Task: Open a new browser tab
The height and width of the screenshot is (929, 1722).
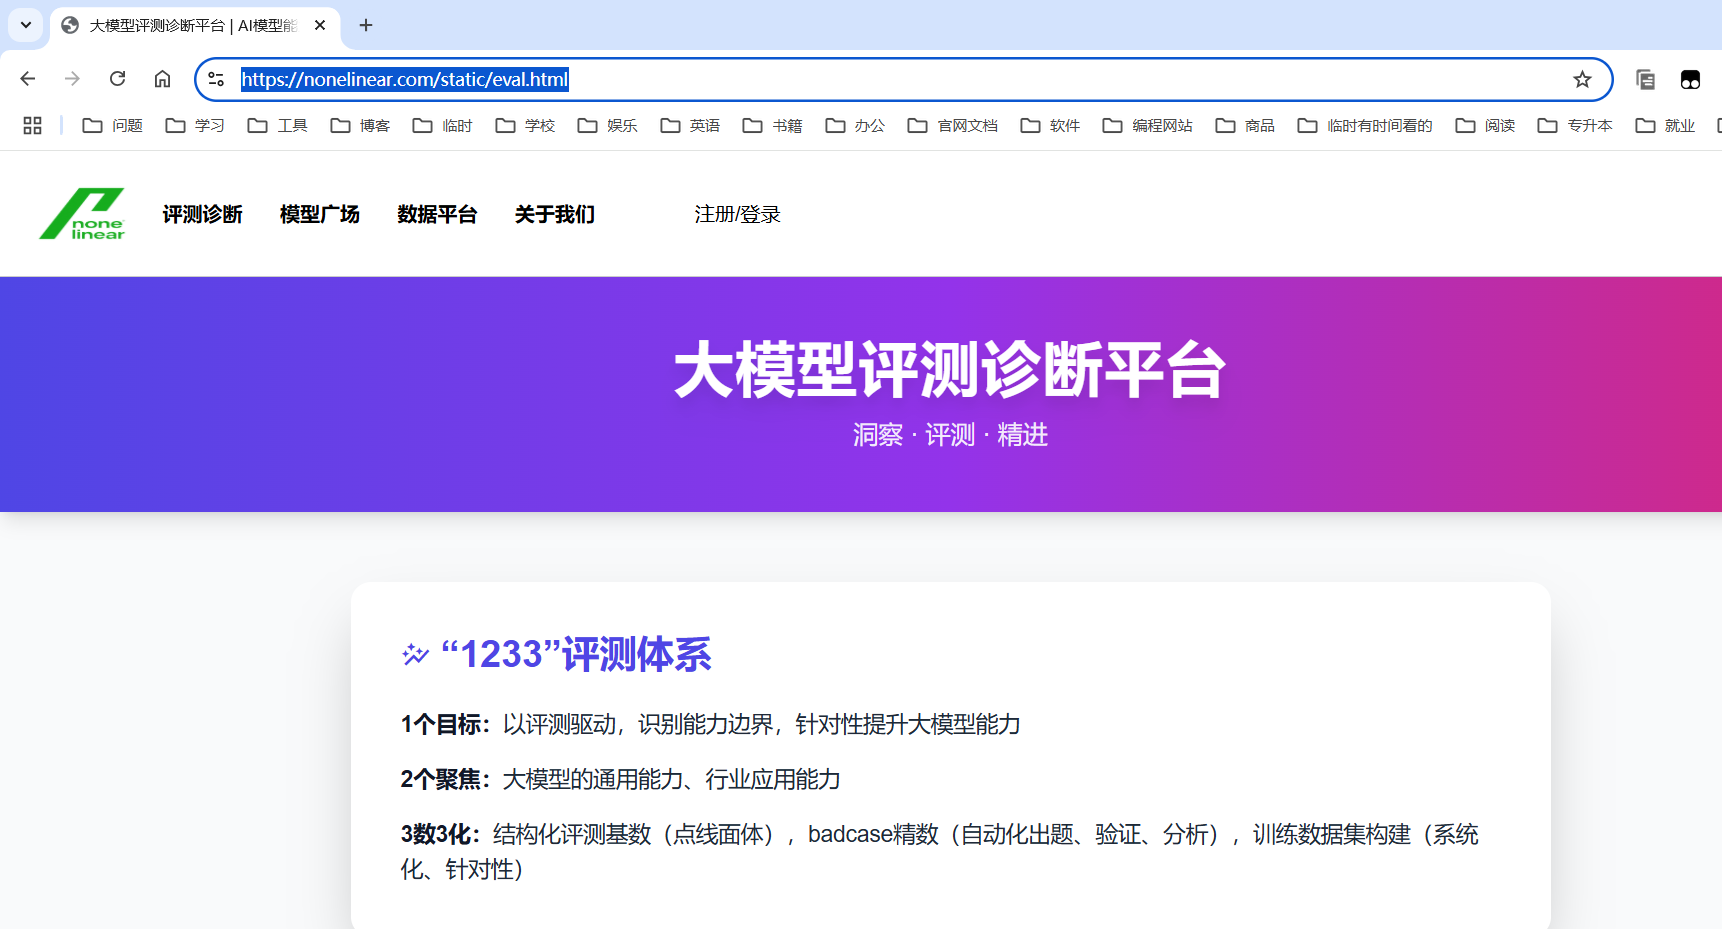Action: (x=366, y=25)
